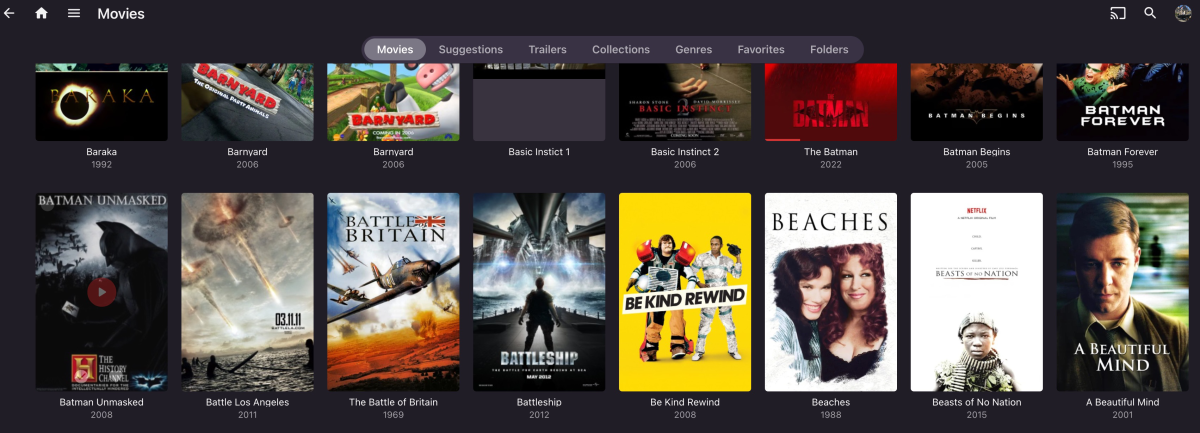The image size is (1200, 433).
Task: Click the "Basic Instict 1" title text
Action: 539,152
